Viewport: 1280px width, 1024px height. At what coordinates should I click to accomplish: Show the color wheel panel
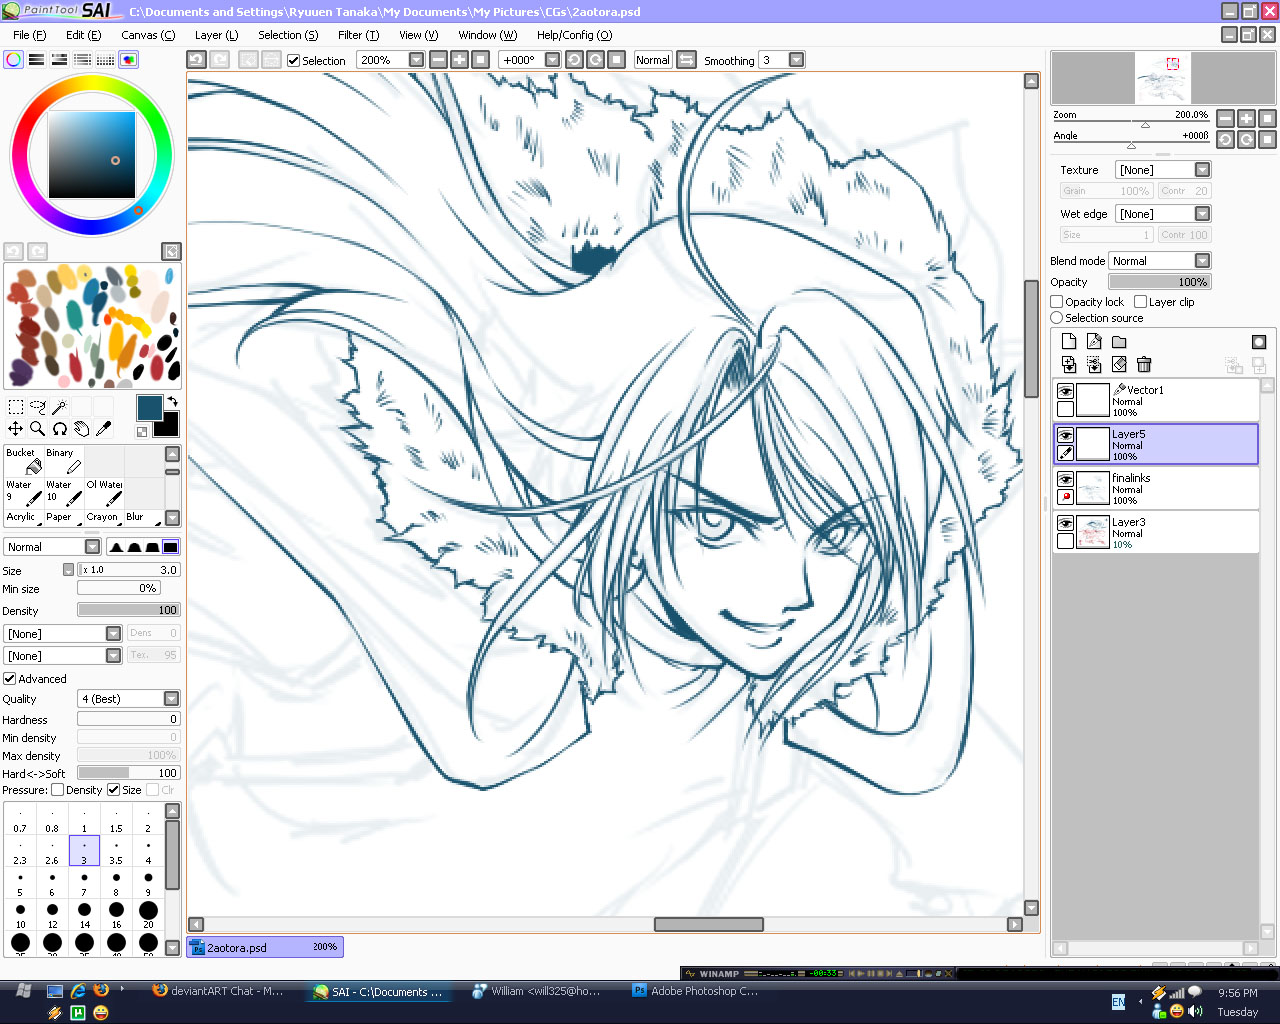coord(13,60)
